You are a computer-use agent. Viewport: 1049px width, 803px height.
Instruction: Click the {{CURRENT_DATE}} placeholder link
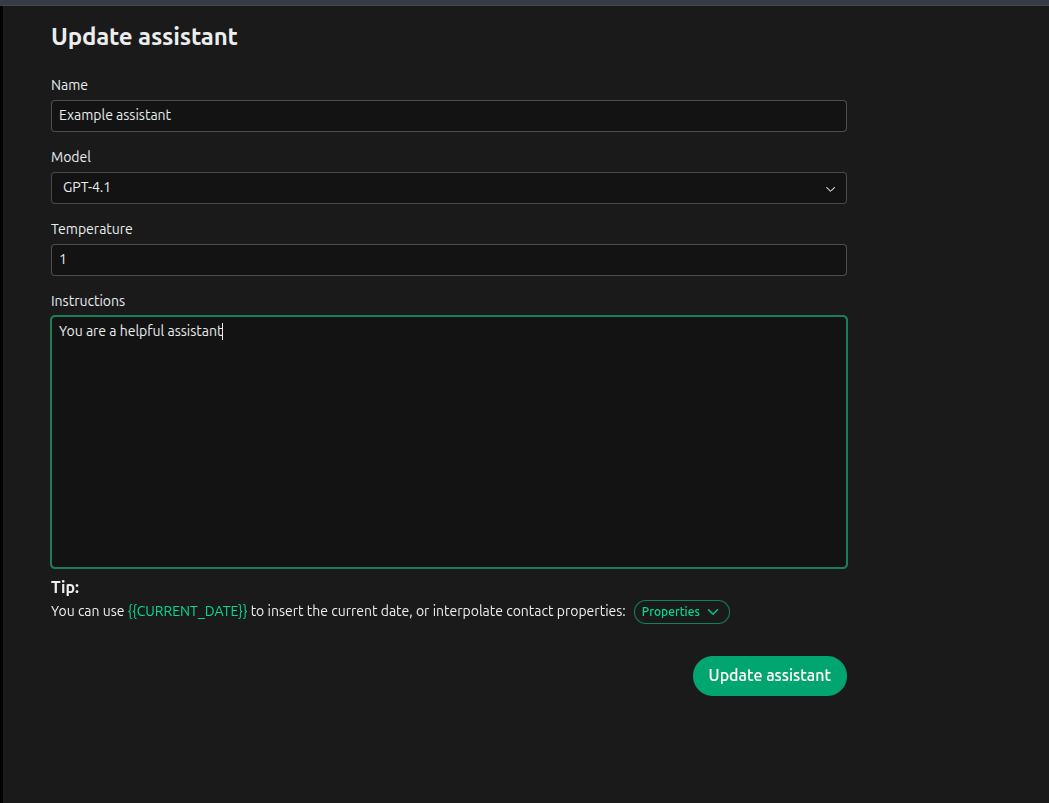(188, 611)
